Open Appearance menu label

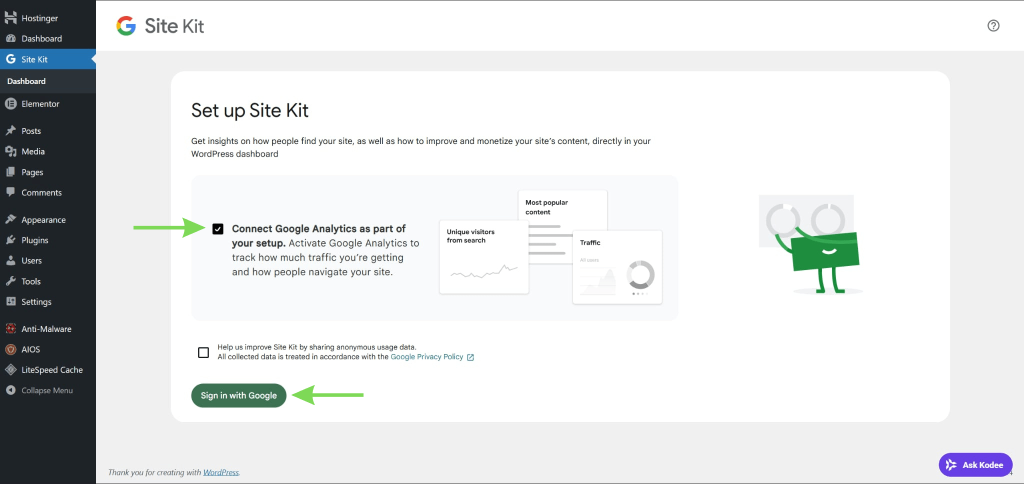[x=44, y=220]
